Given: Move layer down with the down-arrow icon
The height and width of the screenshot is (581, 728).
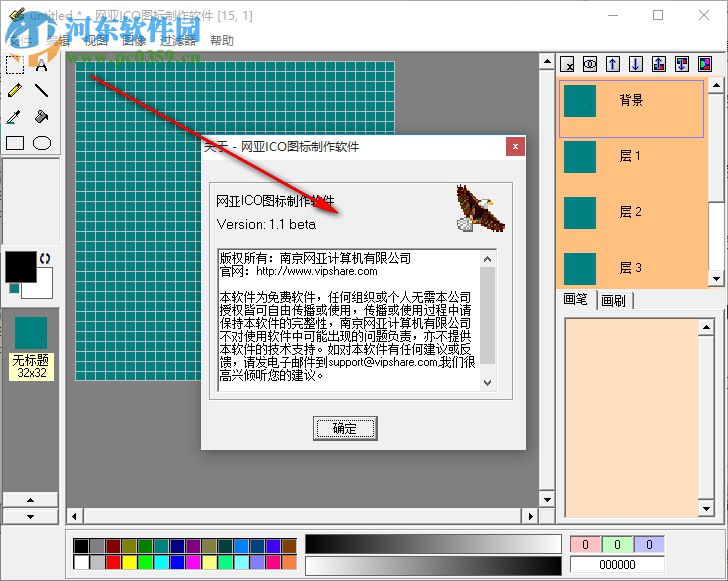Looking at the screenshot, I should coord(636,64).
